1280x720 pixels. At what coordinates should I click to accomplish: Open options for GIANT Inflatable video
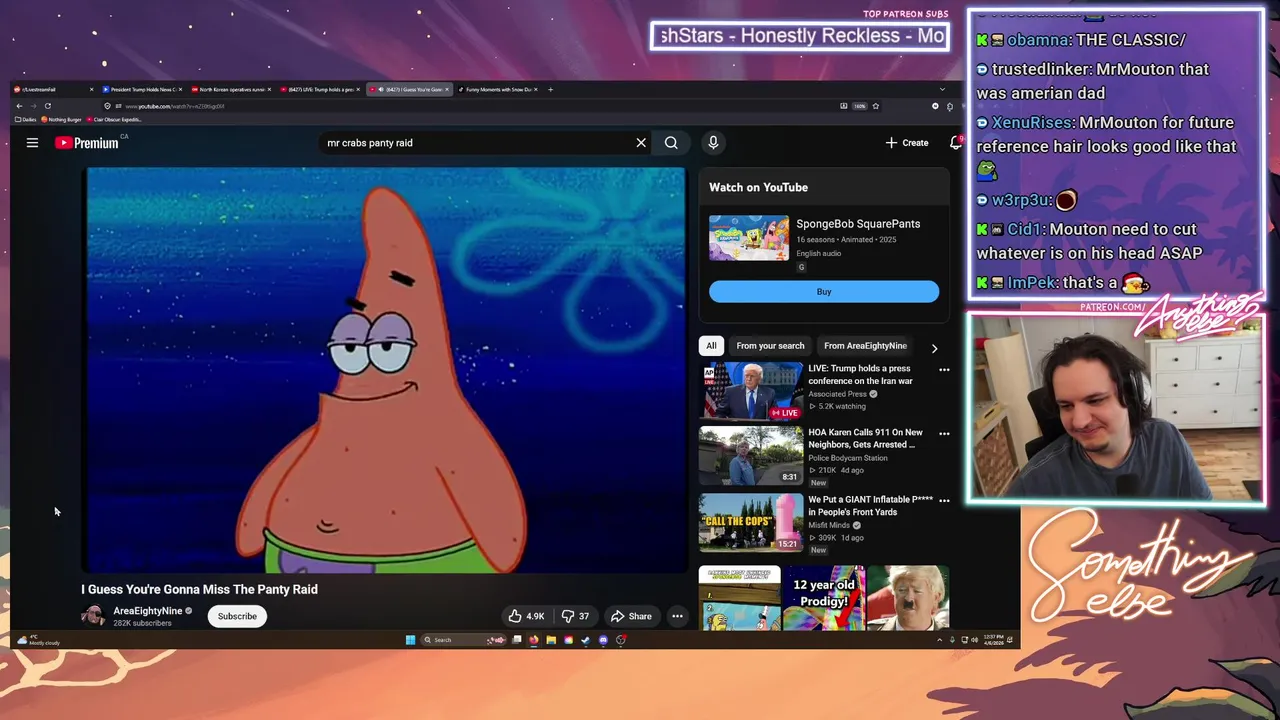944,500
